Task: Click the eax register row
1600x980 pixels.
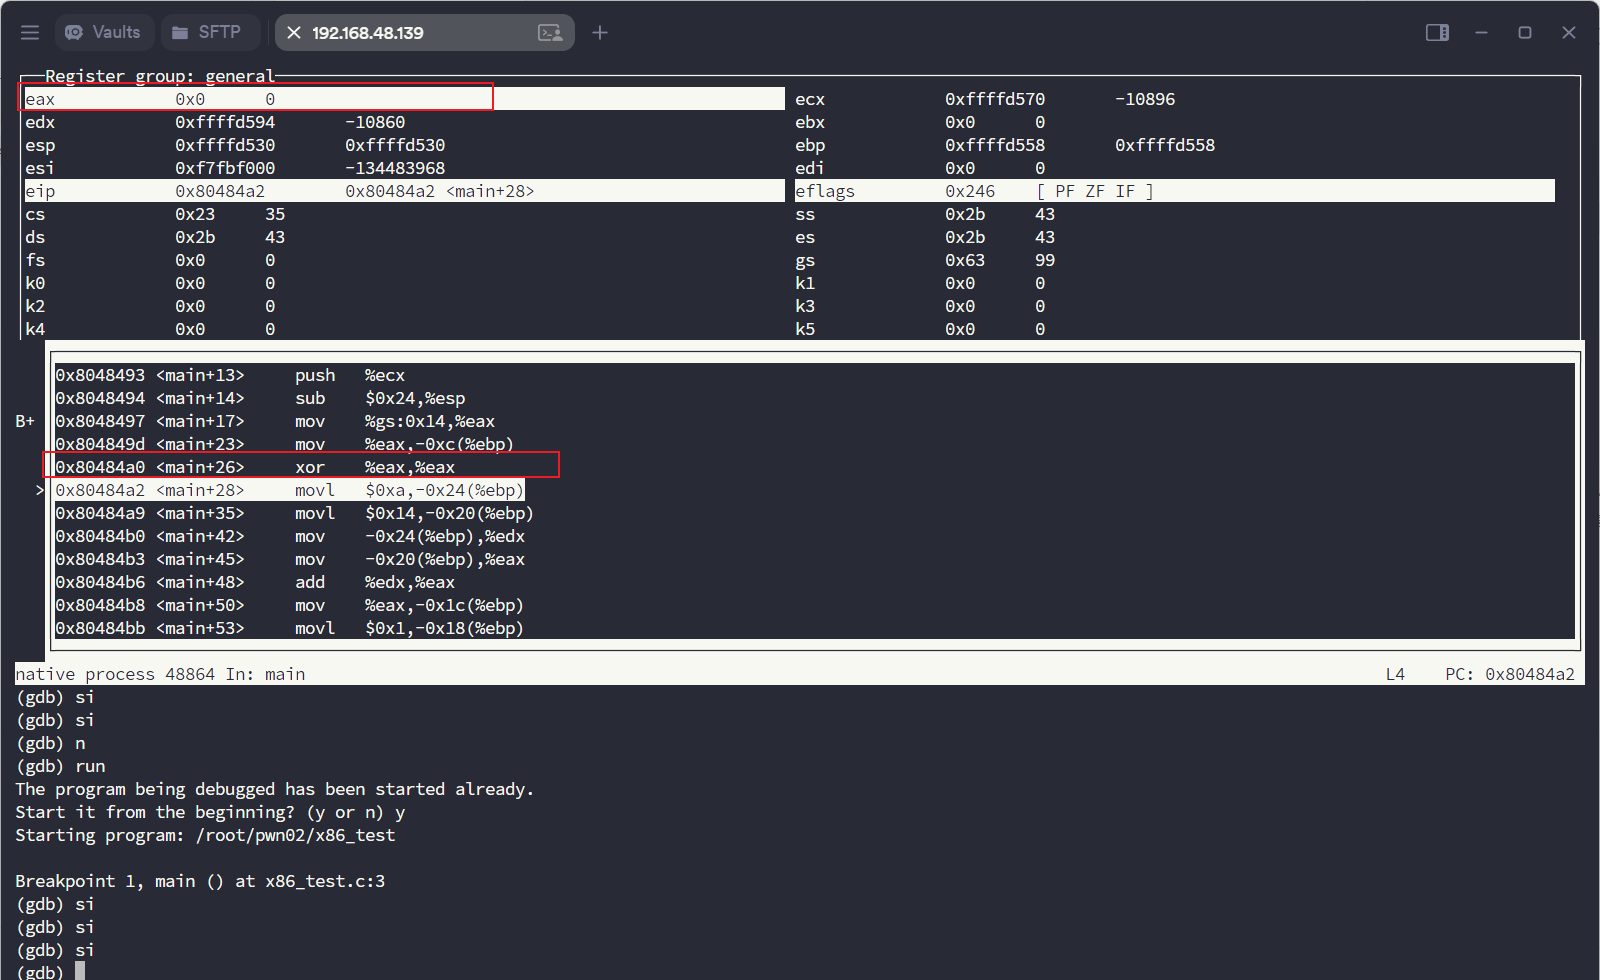Action: tap(404, 99)
